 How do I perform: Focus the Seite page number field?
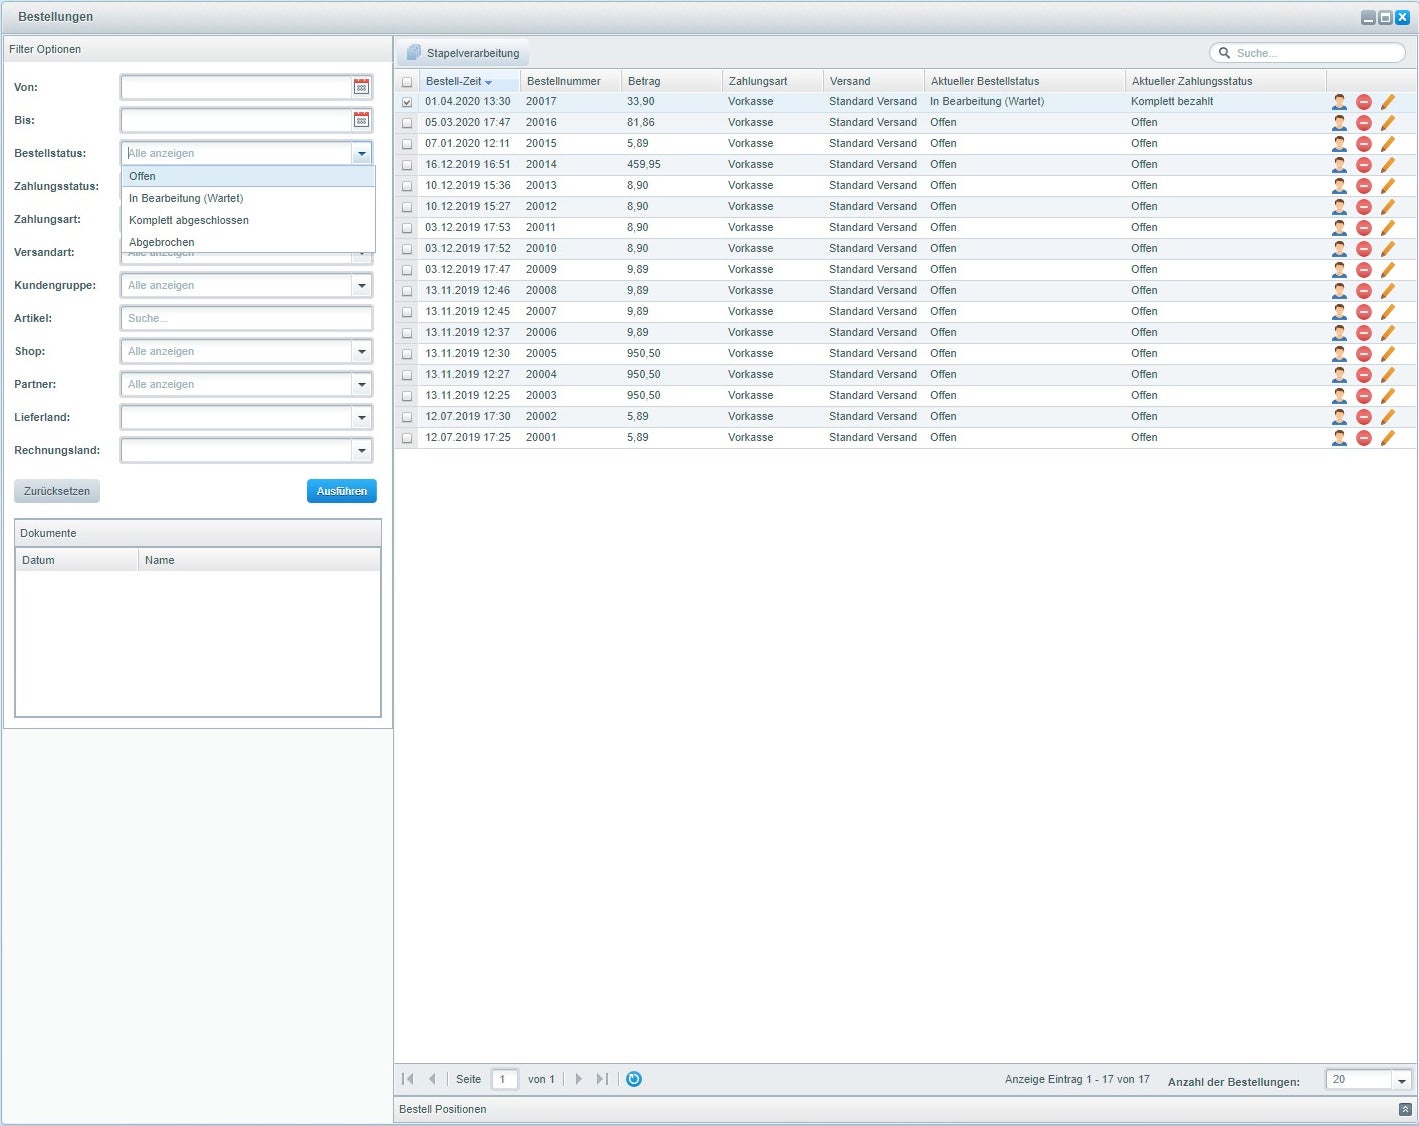[x=505, y=1079]
